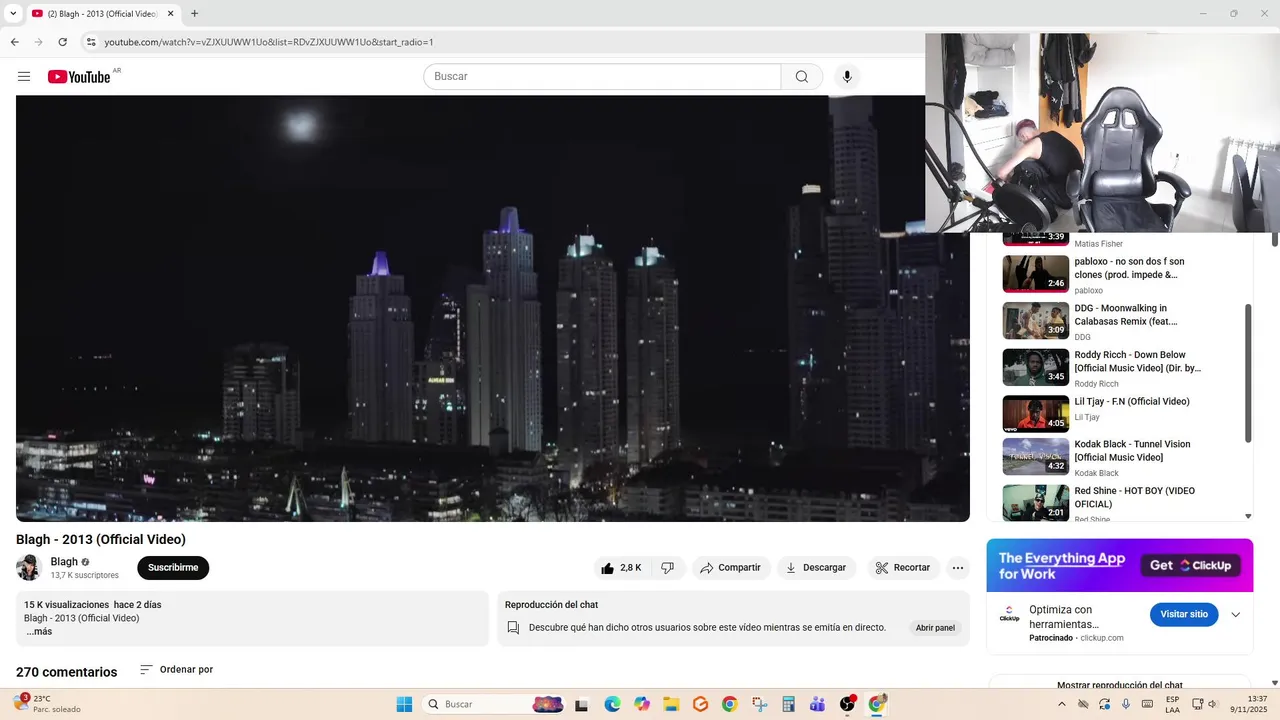Open the Blagh channel name link
Screen dimensions: 1280x720
pyautogui.click(x=64, y=562)
